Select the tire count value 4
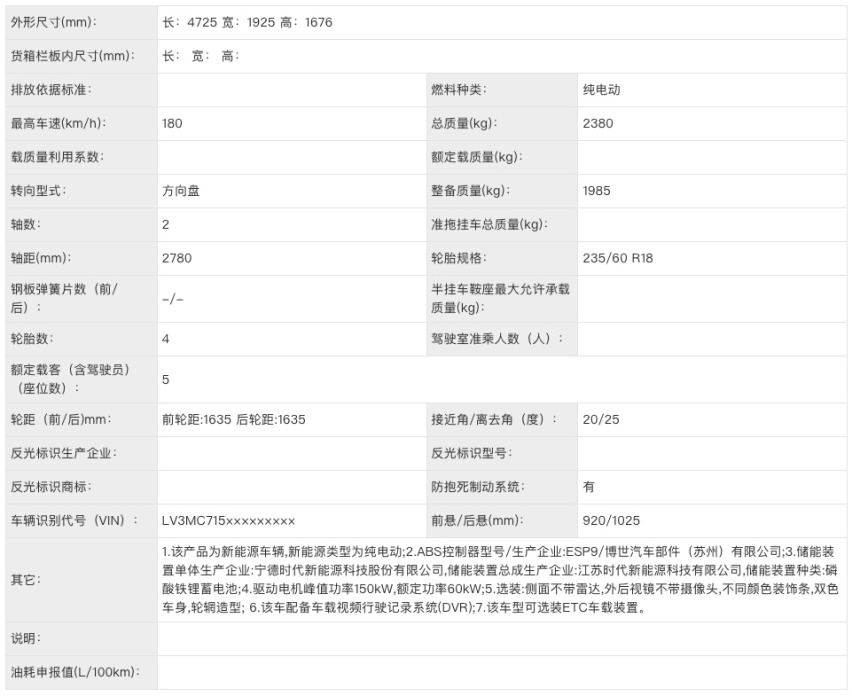 point(166,339)
